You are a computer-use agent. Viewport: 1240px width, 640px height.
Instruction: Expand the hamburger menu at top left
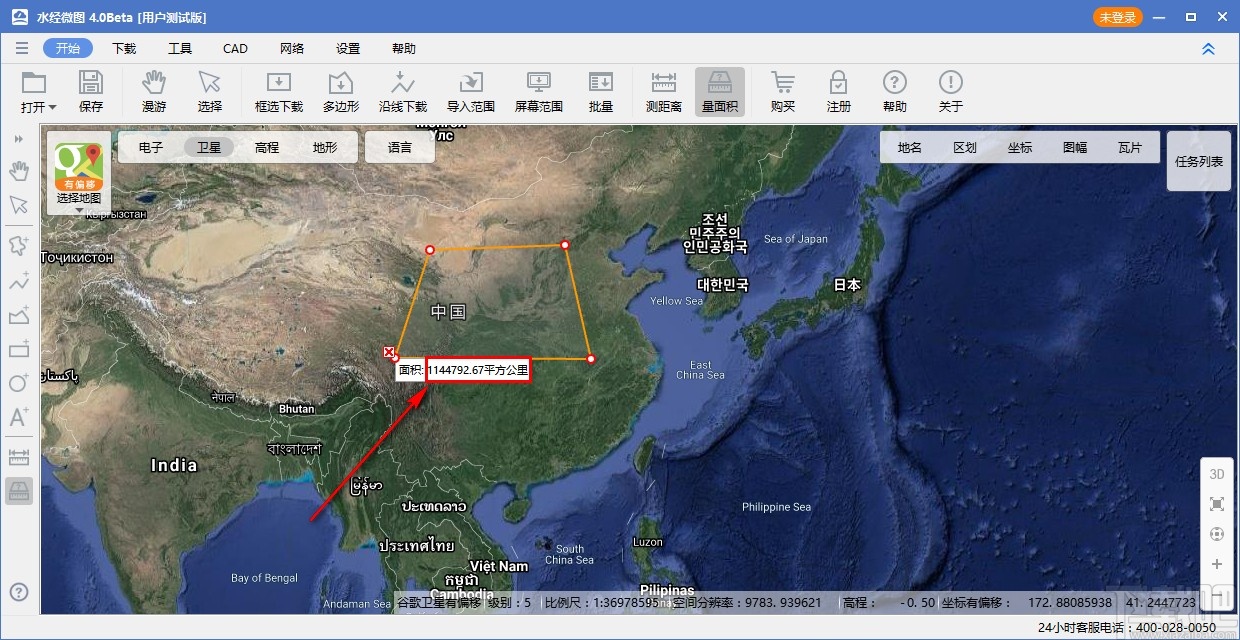coord(21,47)
